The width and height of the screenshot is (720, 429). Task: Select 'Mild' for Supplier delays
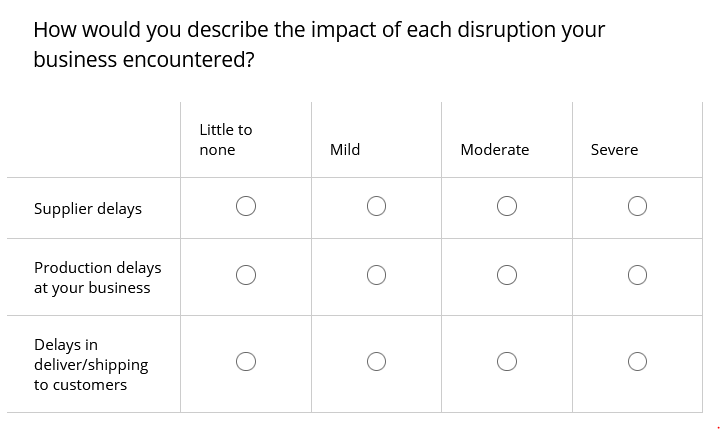pos(376,206)
